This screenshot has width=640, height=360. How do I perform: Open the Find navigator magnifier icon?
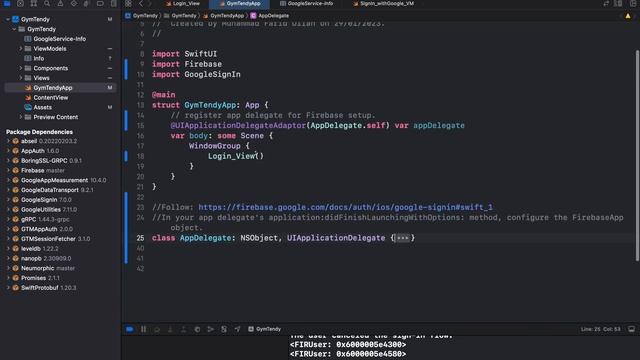(x=47, y=3)
